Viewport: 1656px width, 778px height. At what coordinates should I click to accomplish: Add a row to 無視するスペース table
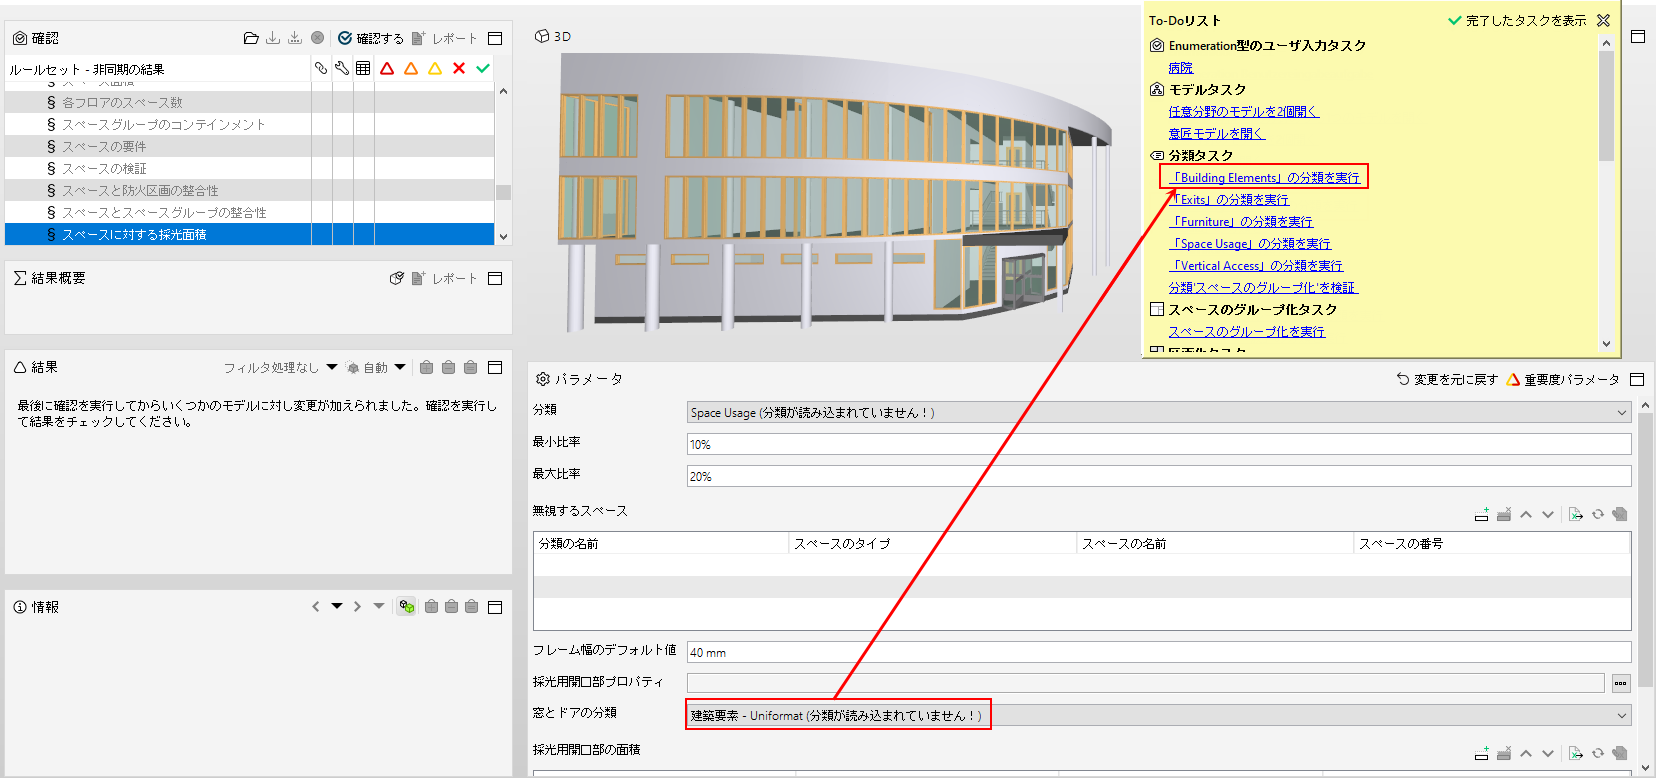1482,514
